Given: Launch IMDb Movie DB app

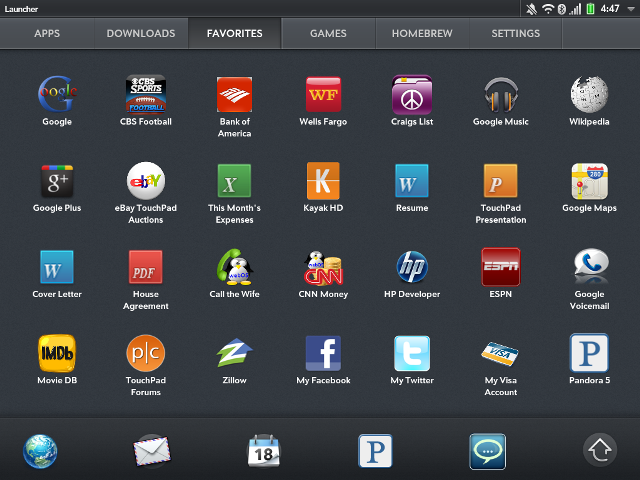Looking at the screenshot, I should (x=57, y=353).
